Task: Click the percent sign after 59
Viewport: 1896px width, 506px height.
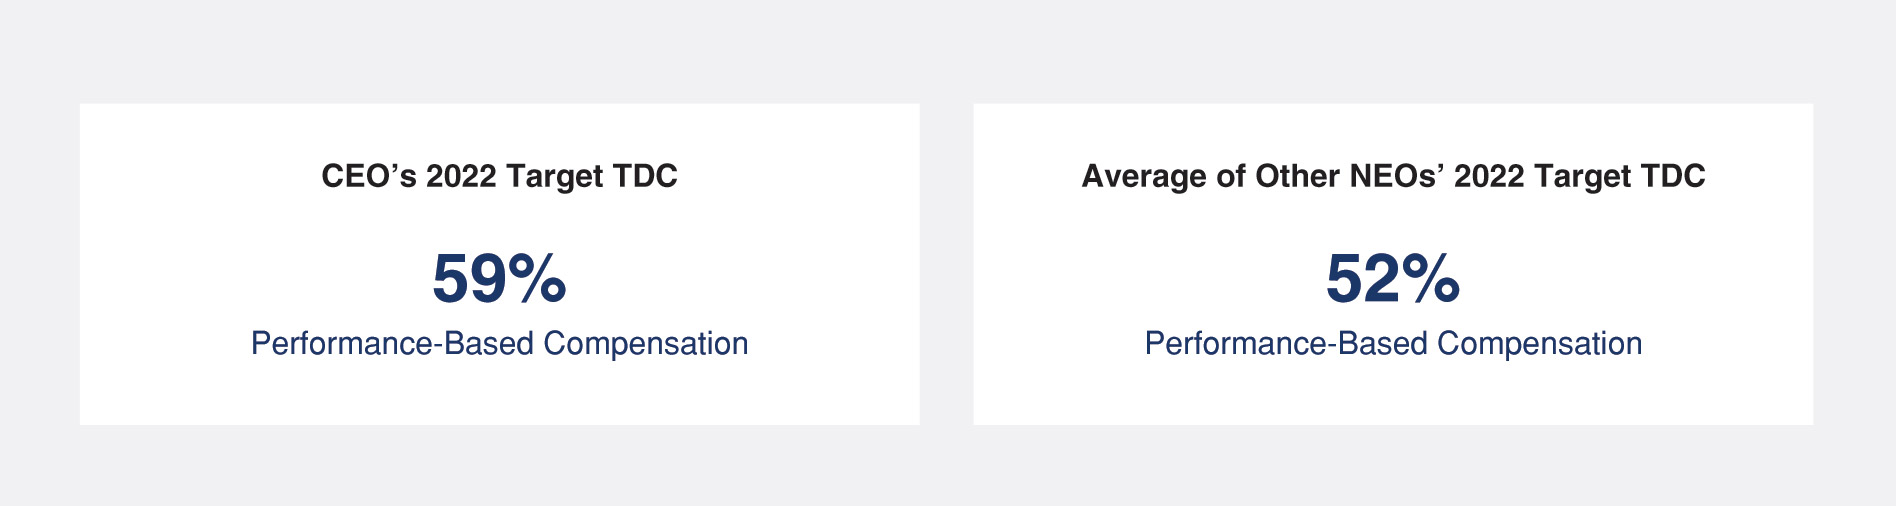Action: 537,278
